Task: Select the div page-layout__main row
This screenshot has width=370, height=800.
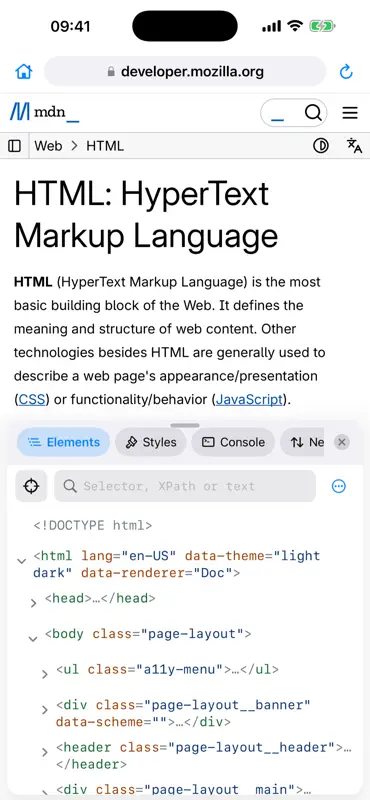Action: pos(184,790)
